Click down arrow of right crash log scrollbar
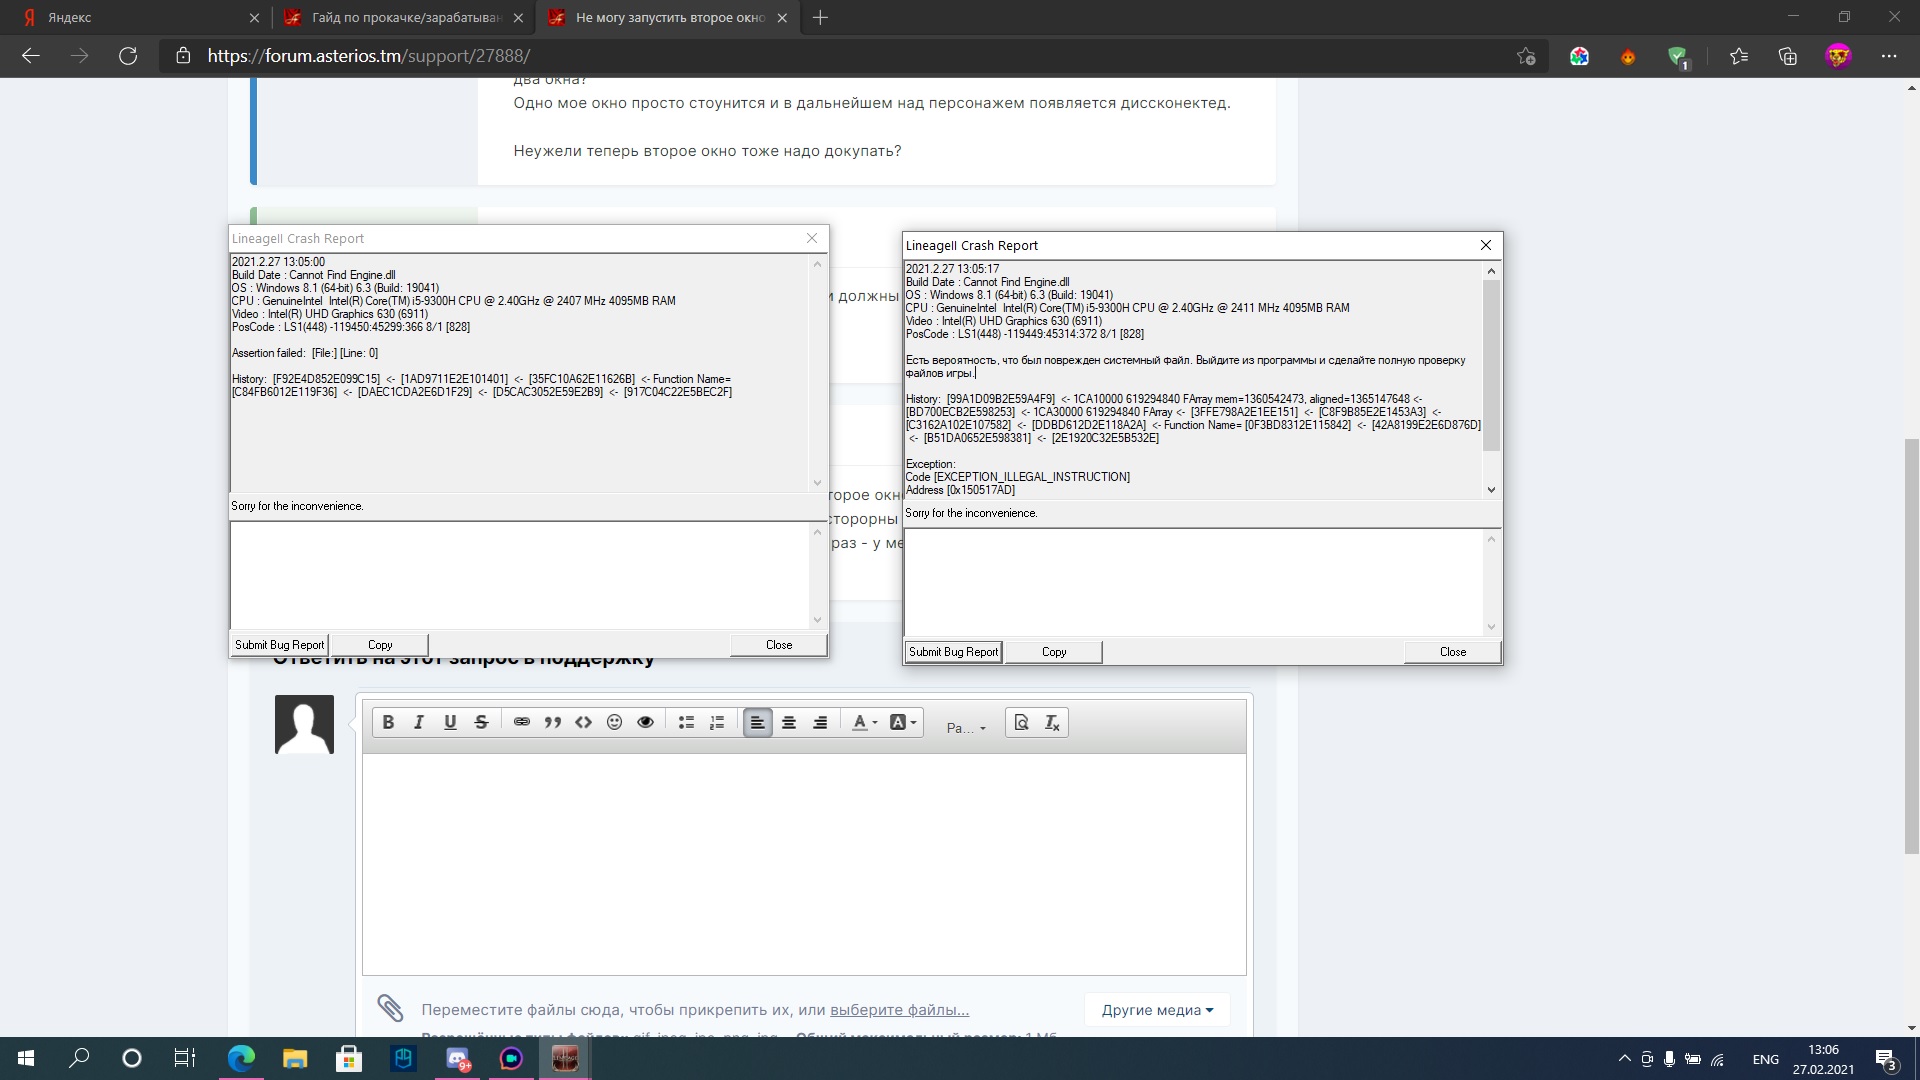The image size is (1920, 1080). (1491, 490)
